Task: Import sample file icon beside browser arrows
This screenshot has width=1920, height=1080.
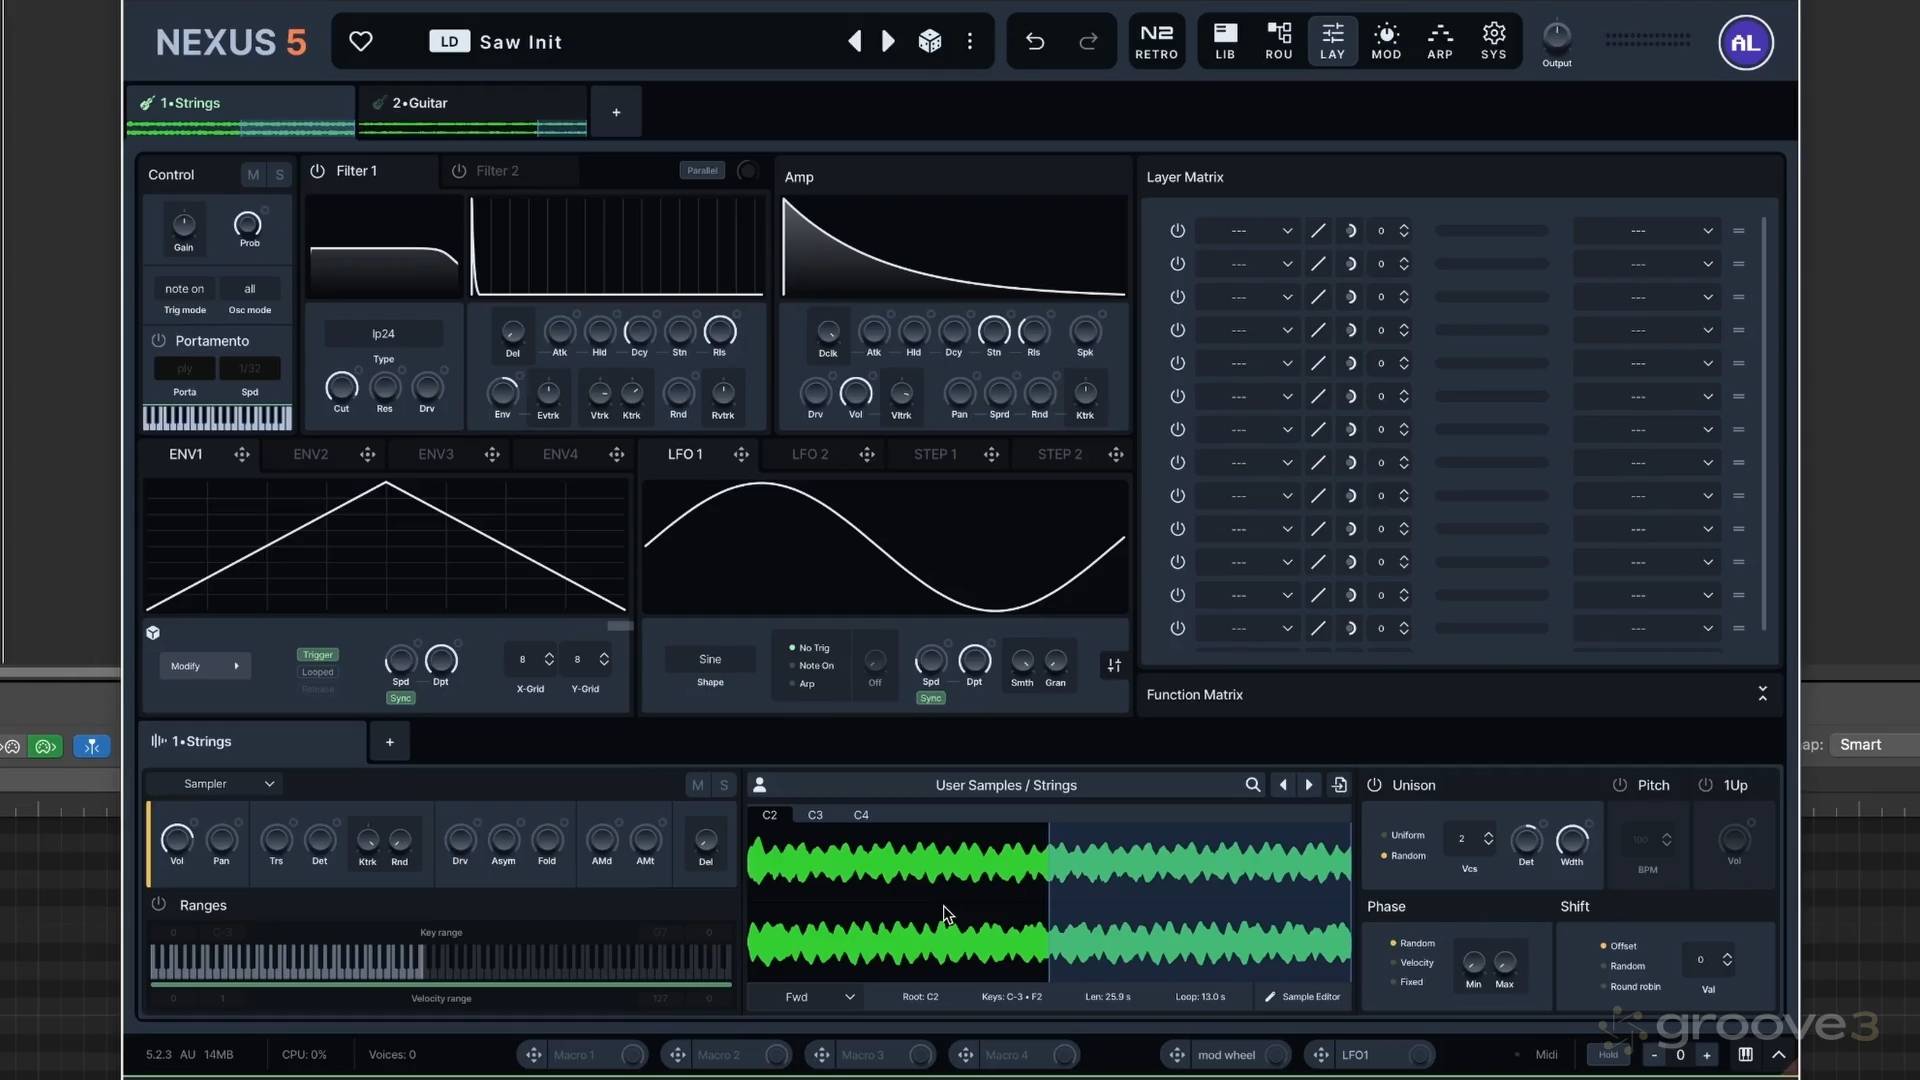Action: tap(1339, 785)
